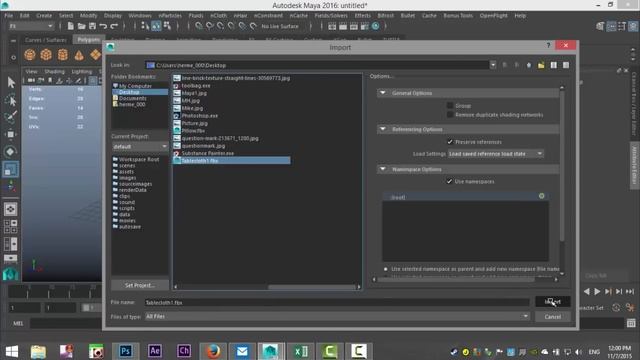Open the nCloth menu
Viewport: 640px width, 360px height.
pos(218,16)
